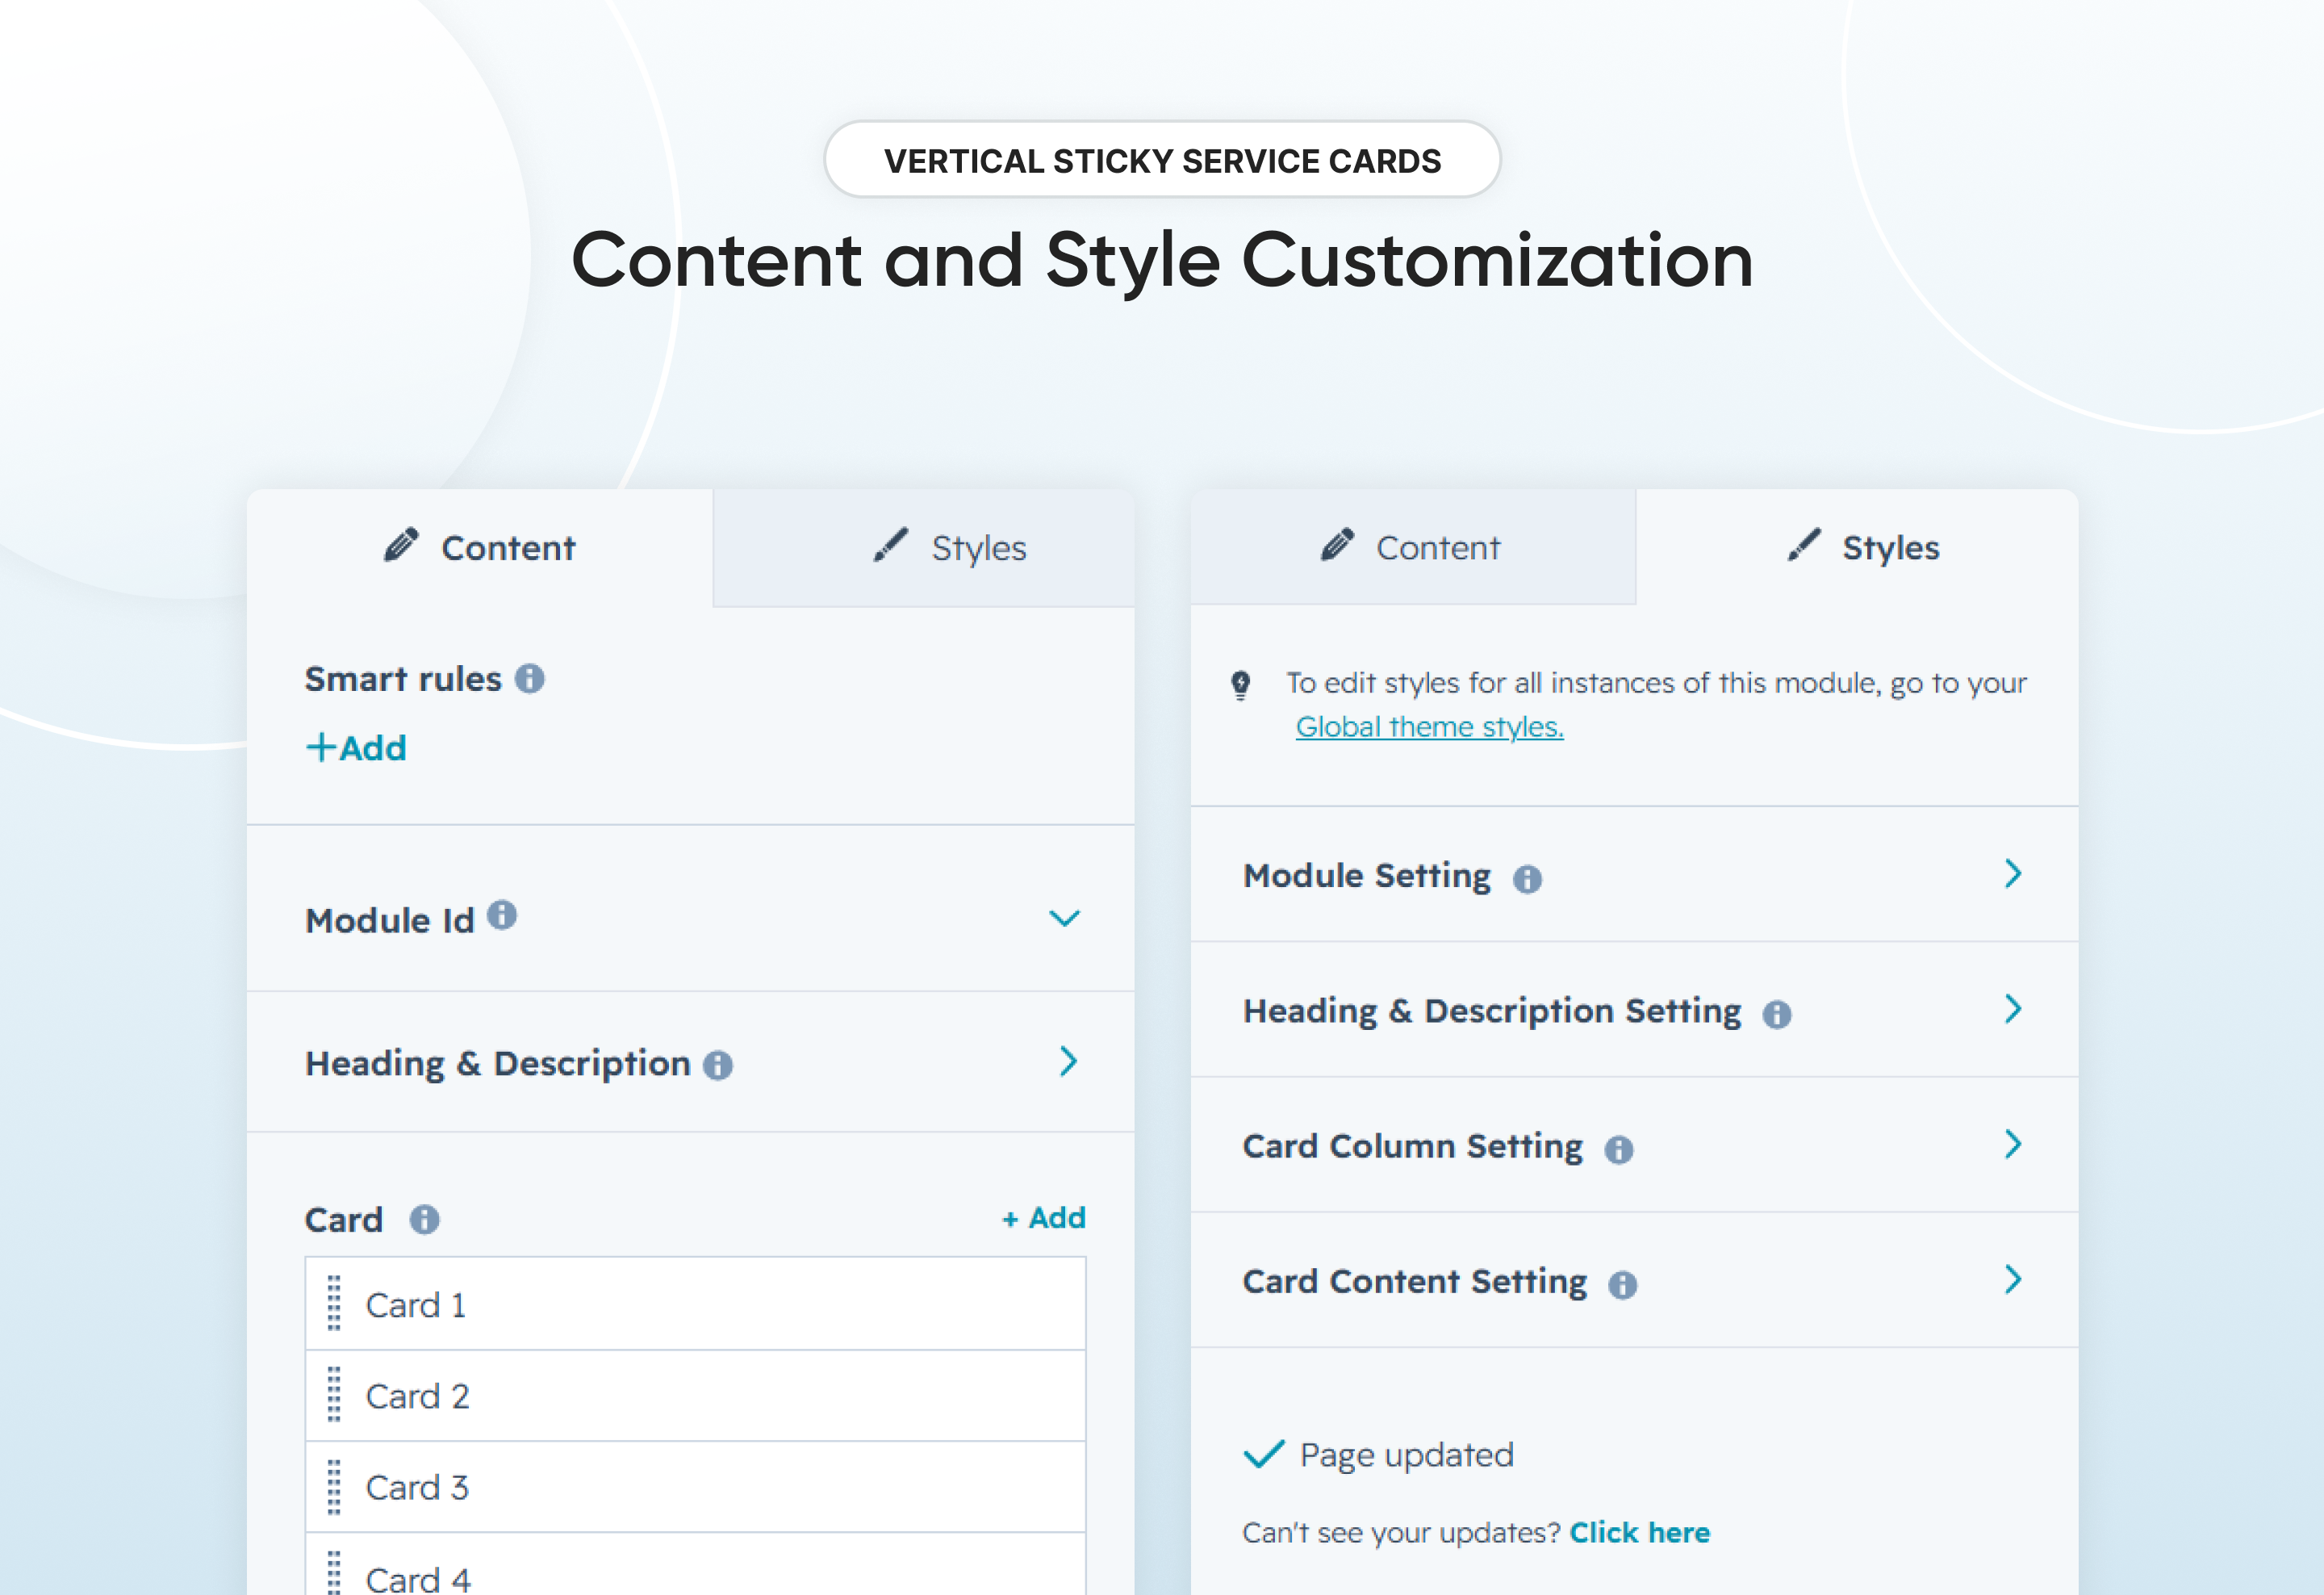Click info icon beside Heading & Description Setting
This screenshot has width=2324, height=1595.
pos(1777,1014)
